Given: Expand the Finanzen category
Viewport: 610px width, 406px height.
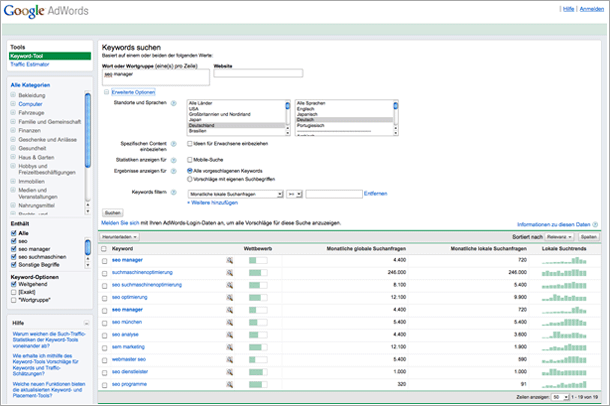Looking at the screenshot, I should [x=13, y=130].
